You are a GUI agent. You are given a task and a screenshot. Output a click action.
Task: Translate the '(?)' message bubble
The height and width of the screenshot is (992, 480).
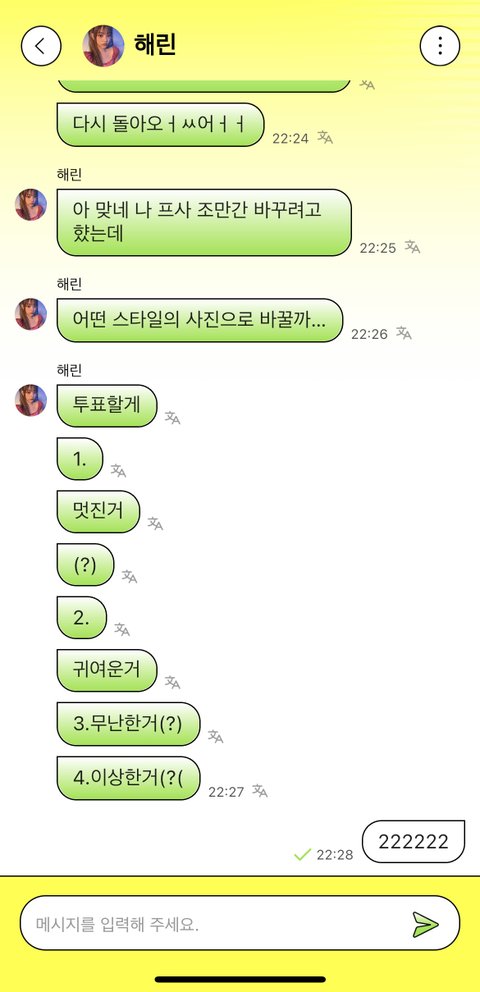[130, 576]
